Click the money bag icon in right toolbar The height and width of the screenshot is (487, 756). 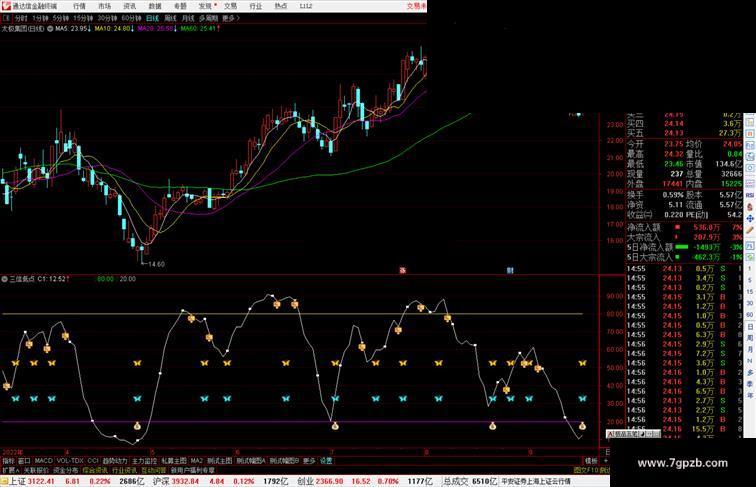pyautogui.click(x=750, y=207)
